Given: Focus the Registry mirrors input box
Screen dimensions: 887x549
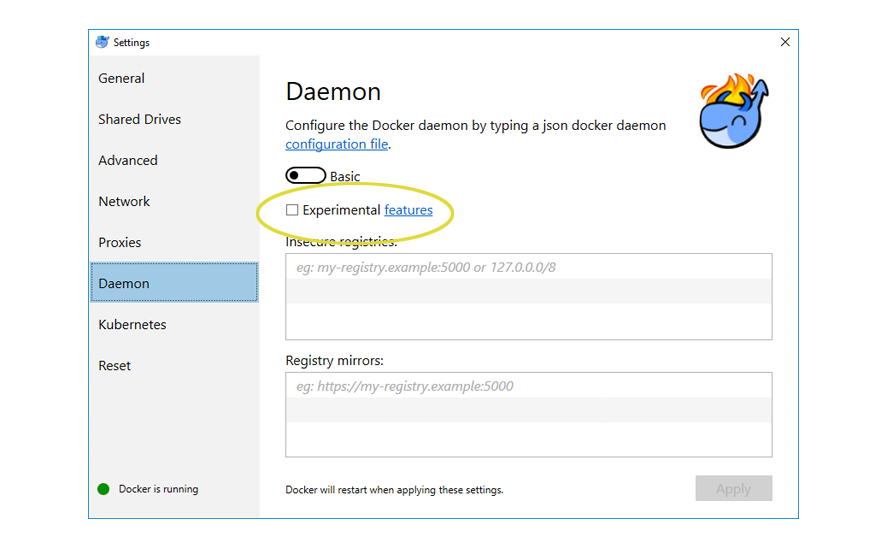Looking at the screenshot, I should (529, 414).
